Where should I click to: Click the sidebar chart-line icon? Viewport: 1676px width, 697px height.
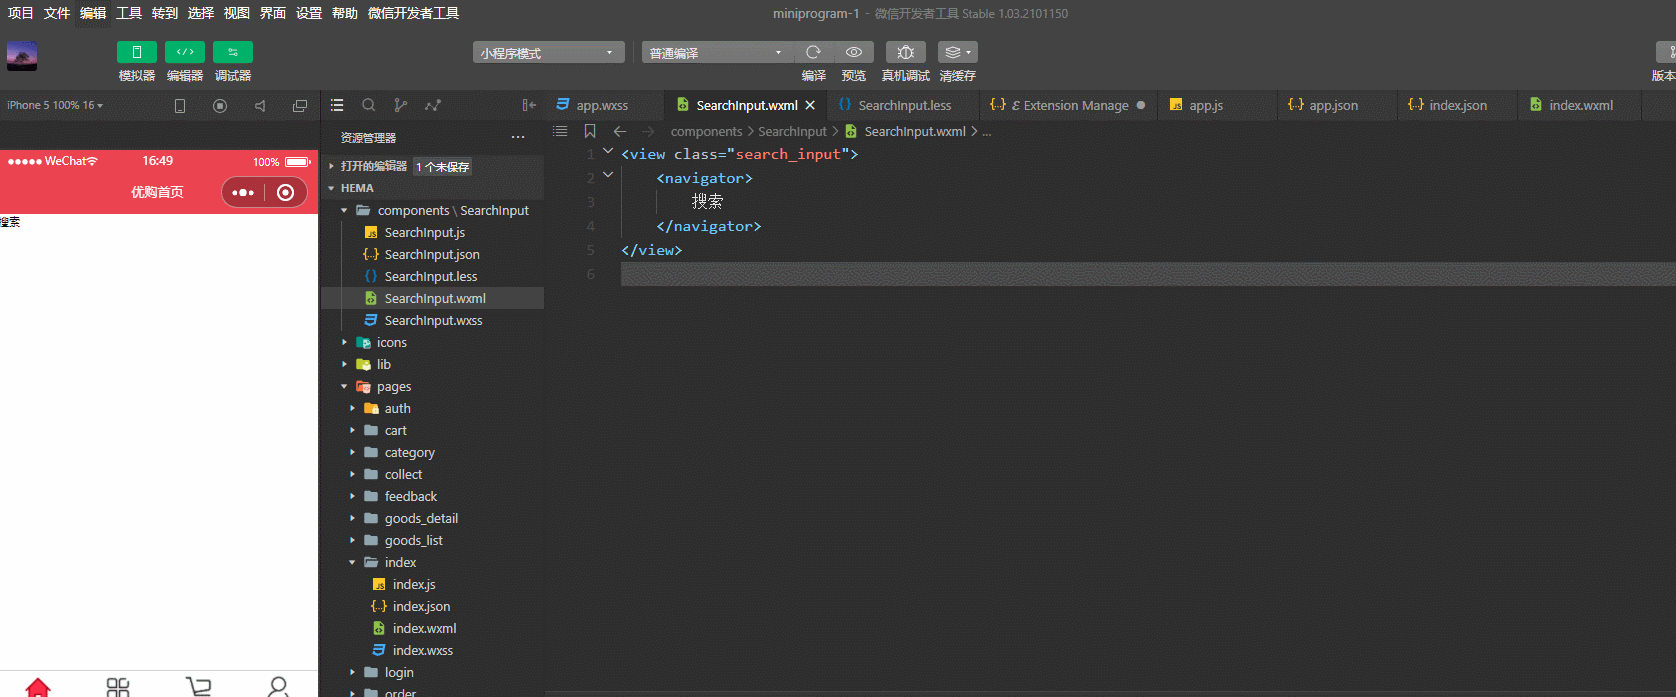click(433, 105)
